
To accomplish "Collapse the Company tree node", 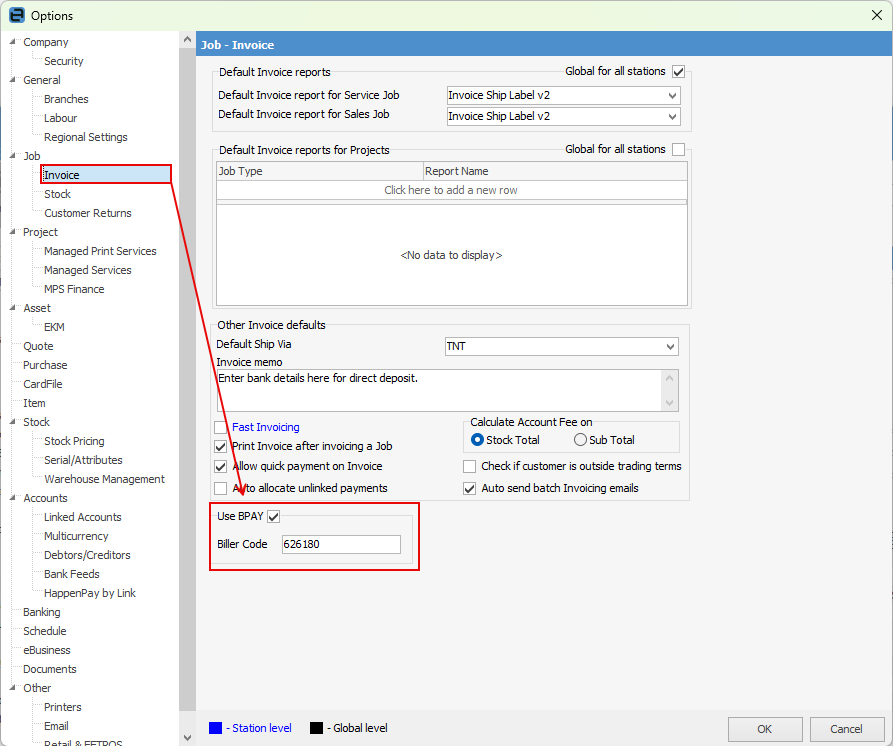I will [x=13, y=42].
